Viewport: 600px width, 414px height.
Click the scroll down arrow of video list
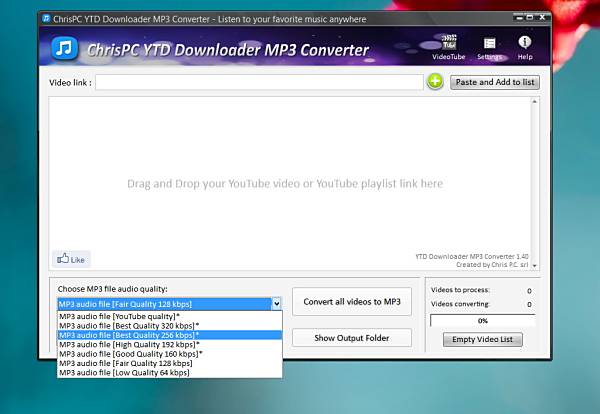(535, 266)
